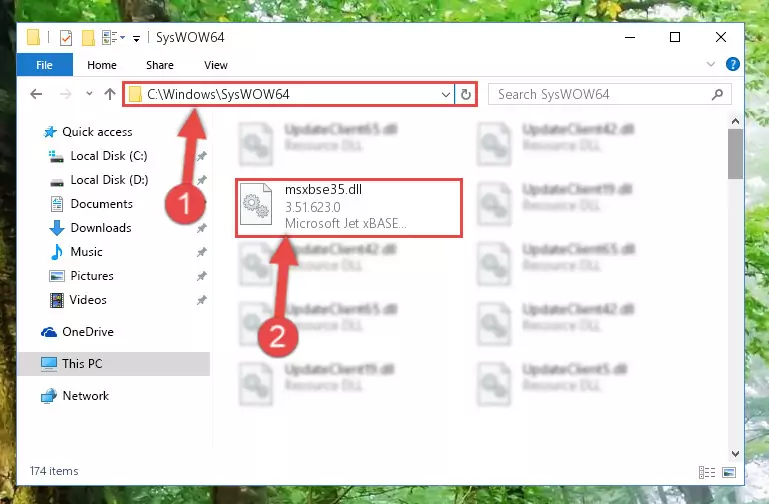Screen dimensions: 769x504
Task: Expand the address bar history dropdown
Action: coord(445,94)
